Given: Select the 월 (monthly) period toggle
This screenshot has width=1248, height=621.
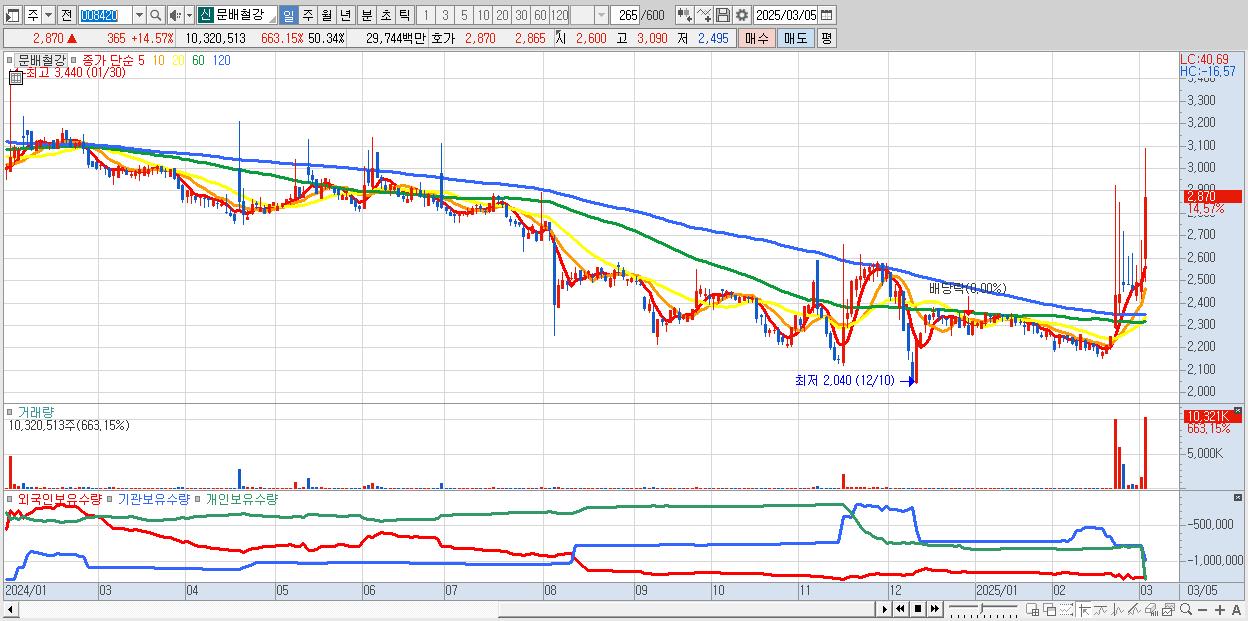Looking at the screenshot, I should click(x=327, y=16).
